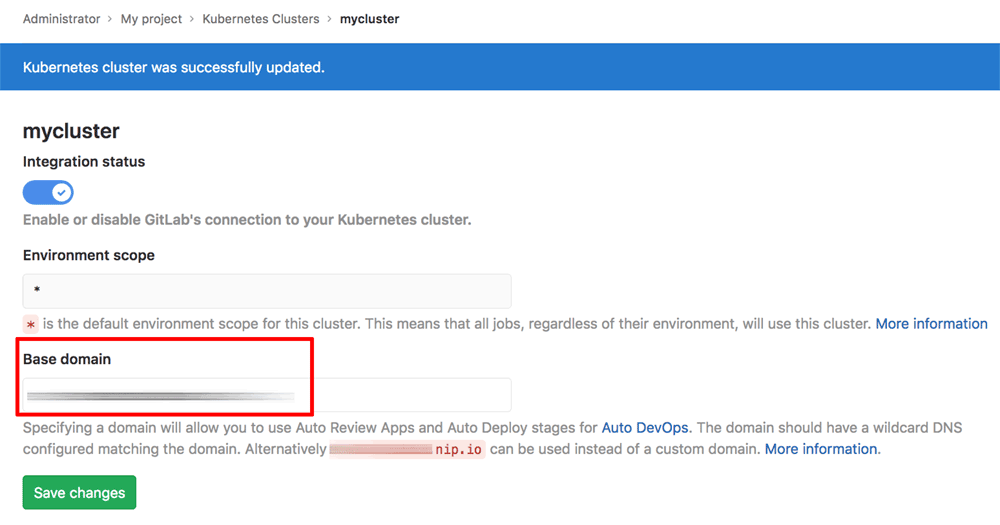This screenshot has width=1000, height=525.
Task: Click the Base domain label
Action: [67, 358]
